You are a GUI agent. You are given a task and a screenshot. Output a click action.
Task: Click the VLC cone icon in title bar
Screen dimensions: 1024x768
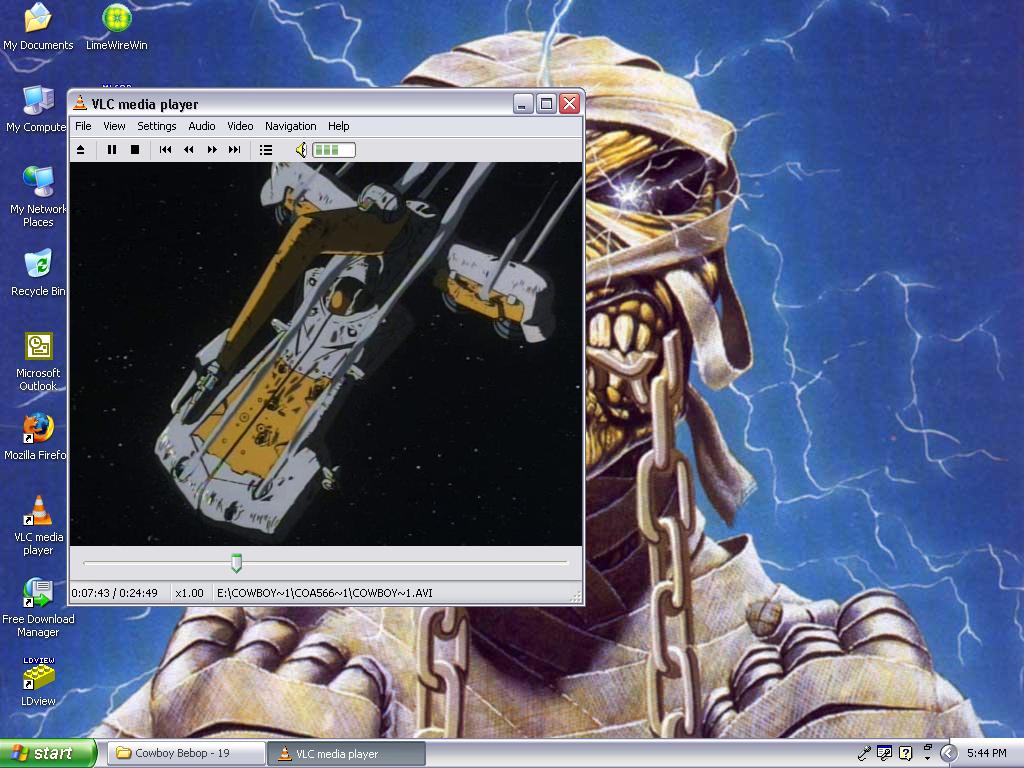click(x=80, y=103)
